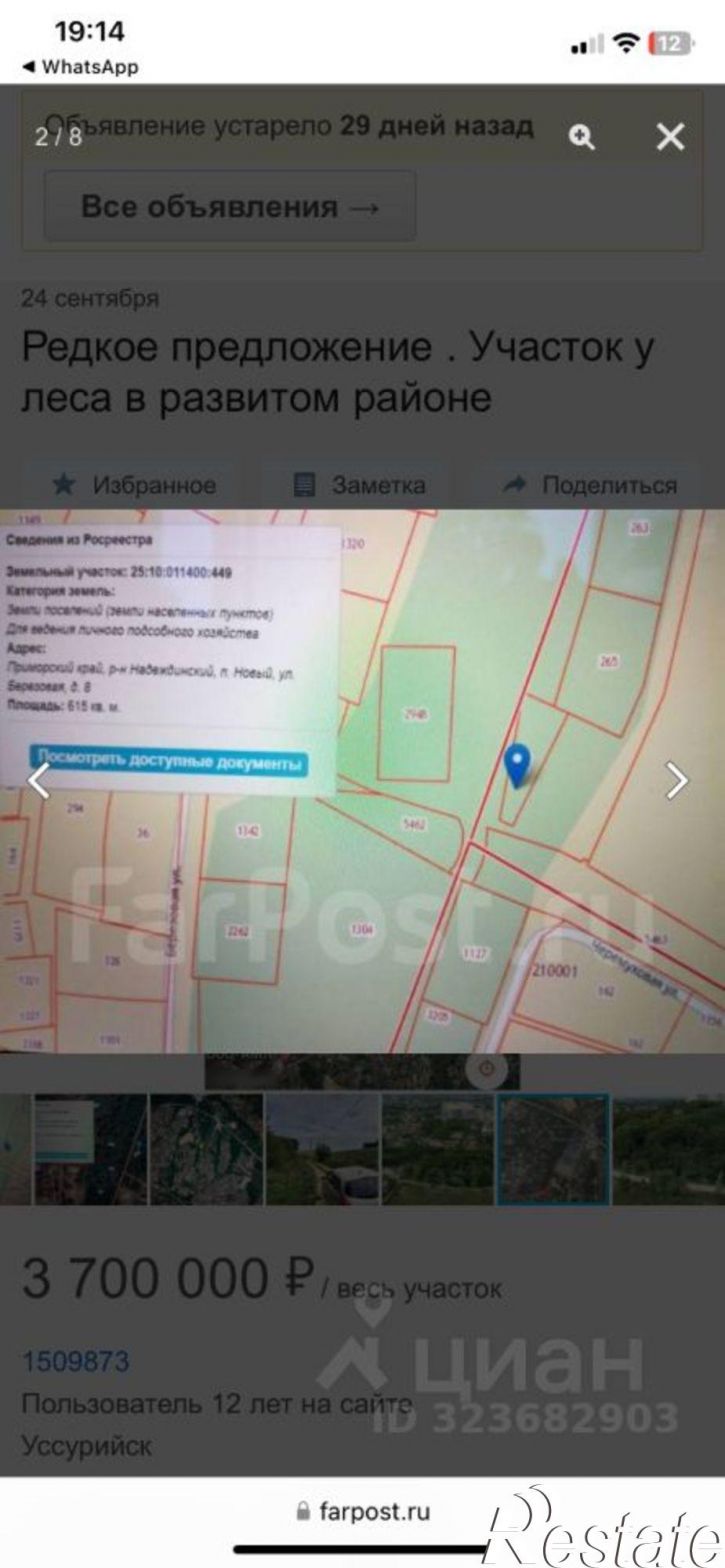Add listing to Избранное

134,485
